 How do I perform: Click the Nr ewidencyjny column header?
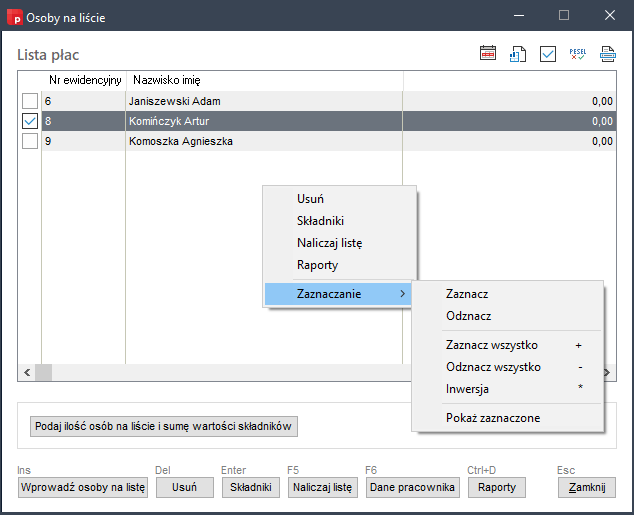[x=85, y=80]
